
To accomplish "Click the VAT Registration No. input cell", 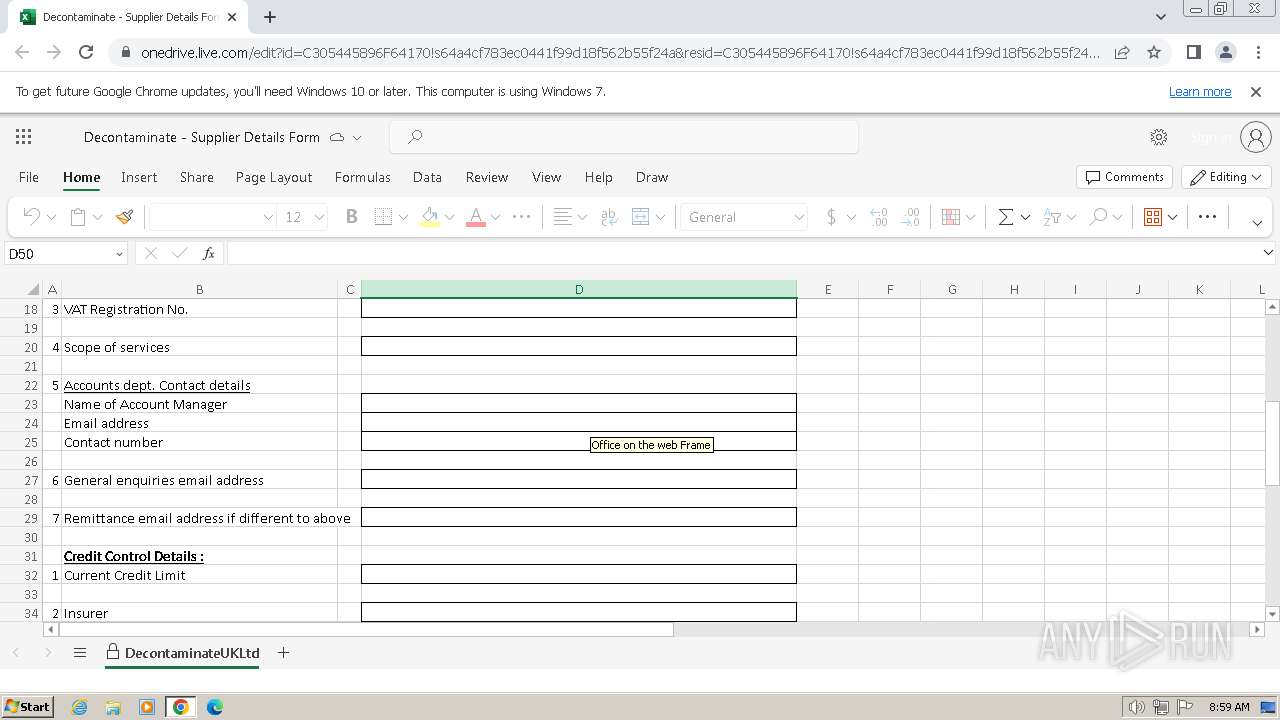I will (579, 309).
